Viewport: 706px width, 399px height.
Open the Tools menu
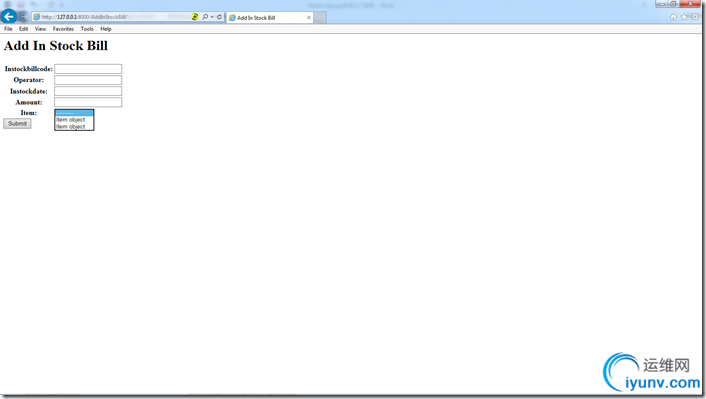click(87, 29)
